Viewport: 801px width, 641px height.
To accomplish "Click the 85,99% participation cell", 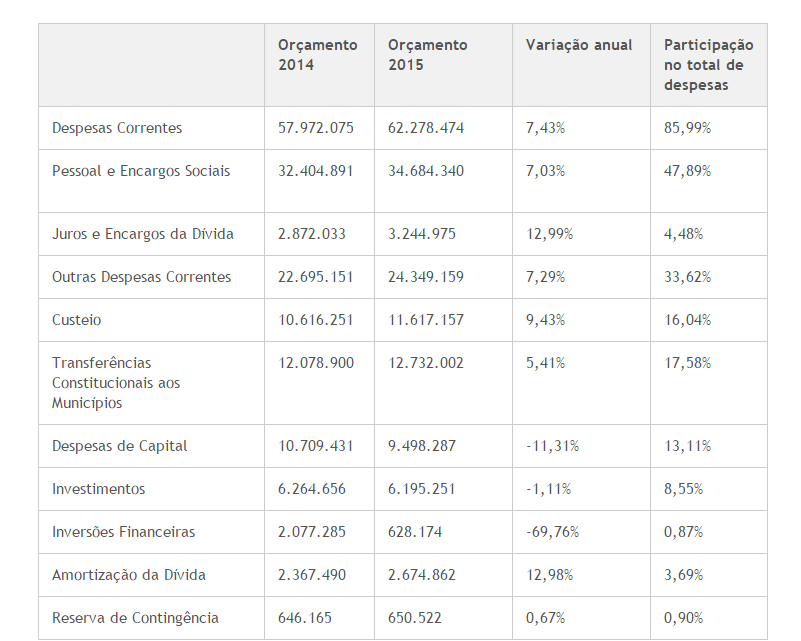I will [687, 128].
